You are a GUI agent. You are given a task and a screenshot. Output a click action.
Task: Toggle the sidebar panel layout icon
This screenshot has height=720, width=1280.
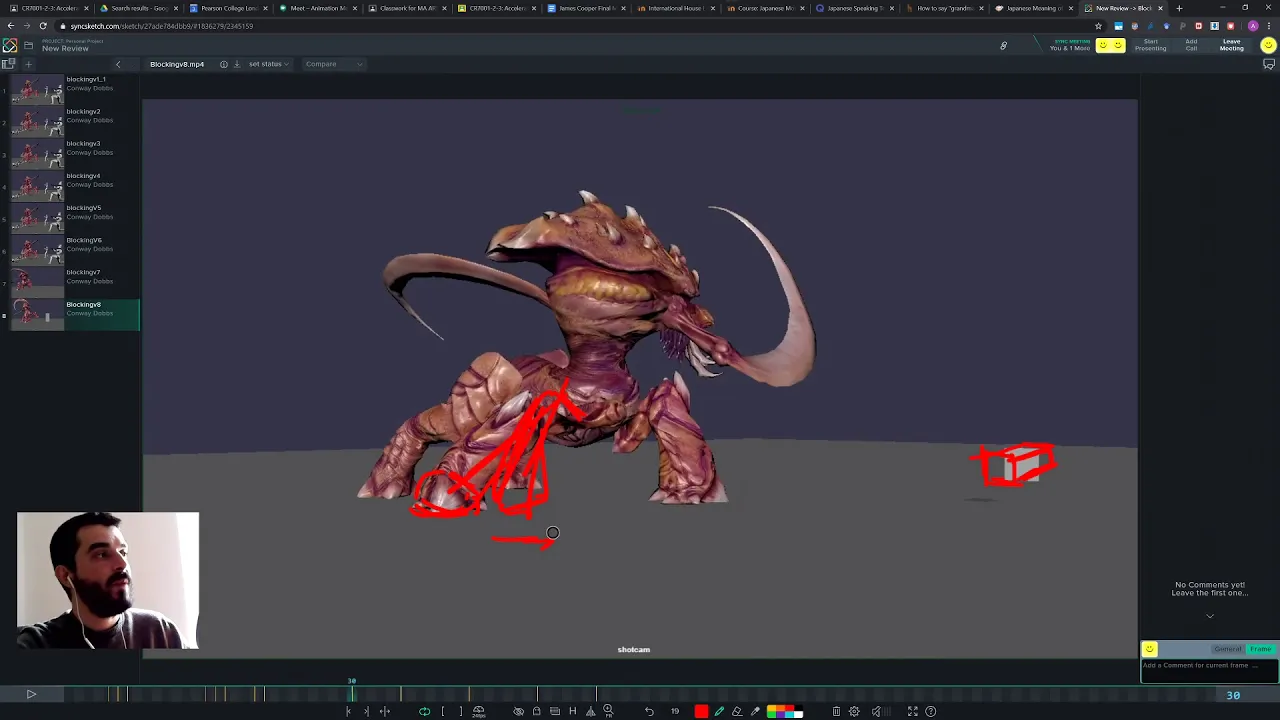9,64
